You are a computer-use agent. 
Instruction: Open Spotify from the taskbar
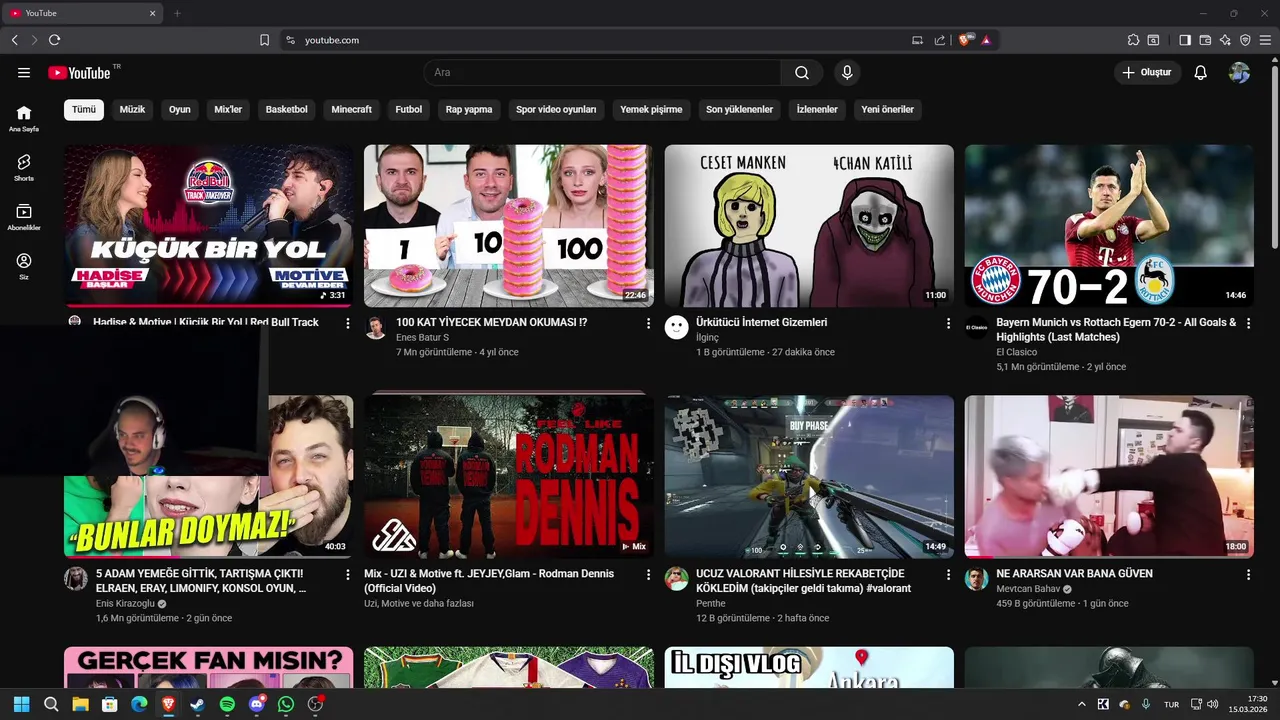click(x=227, y=705)
